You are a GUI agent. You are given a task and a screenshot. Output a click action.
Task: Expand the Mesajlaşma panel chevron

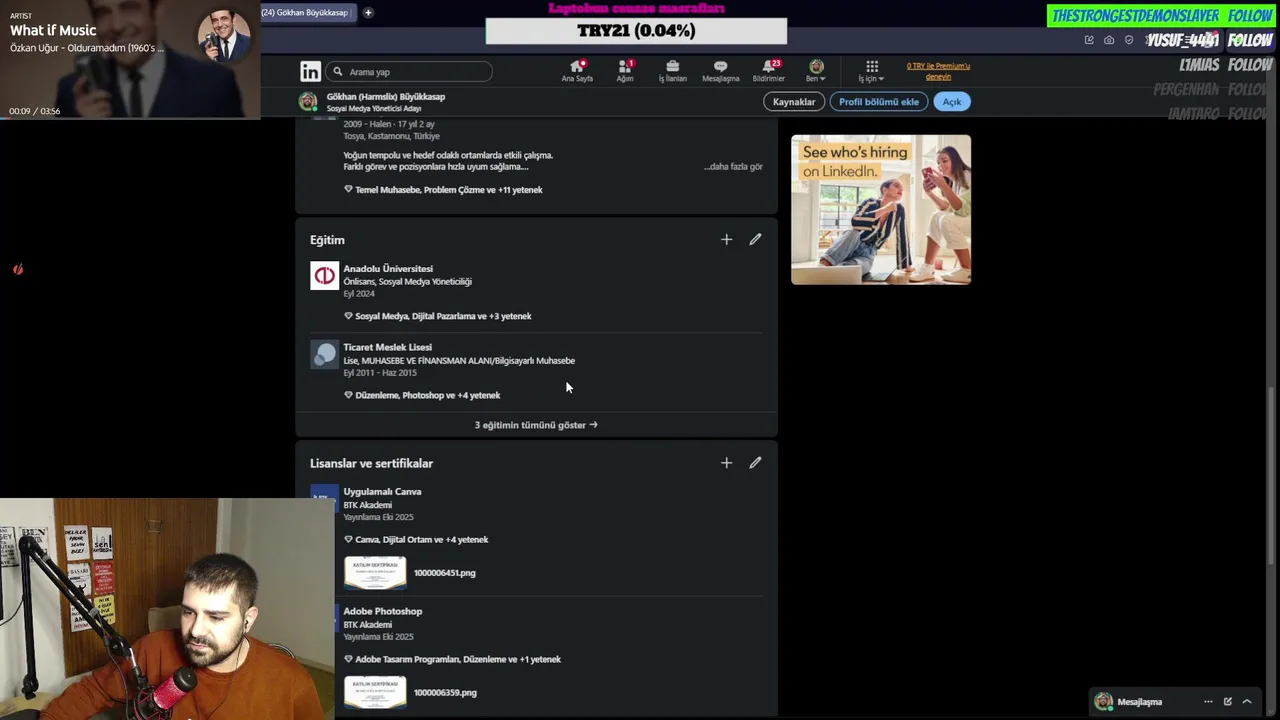[1247, 702]
